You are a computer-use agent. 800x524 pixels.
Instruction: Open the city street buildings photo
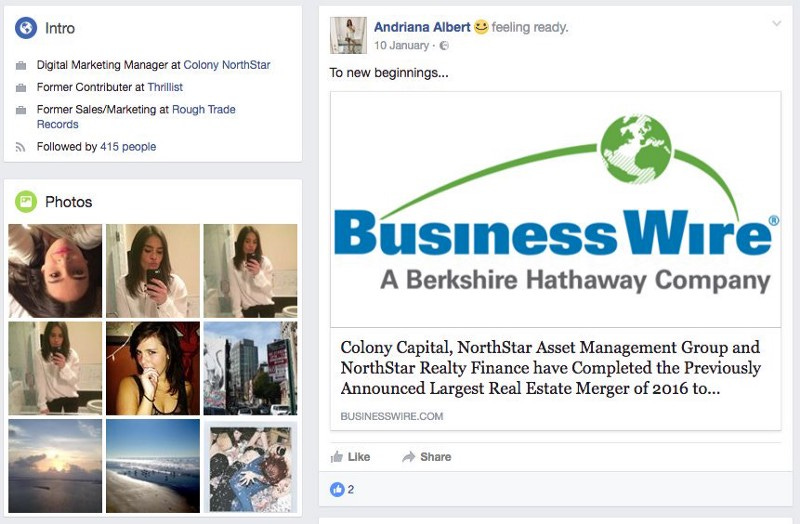(x=251, y=368)
